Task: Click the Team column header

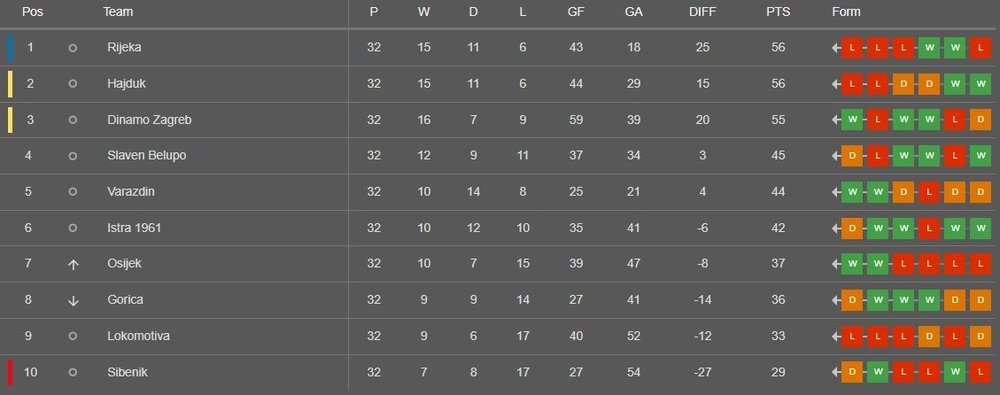Action: click(118, 11)
